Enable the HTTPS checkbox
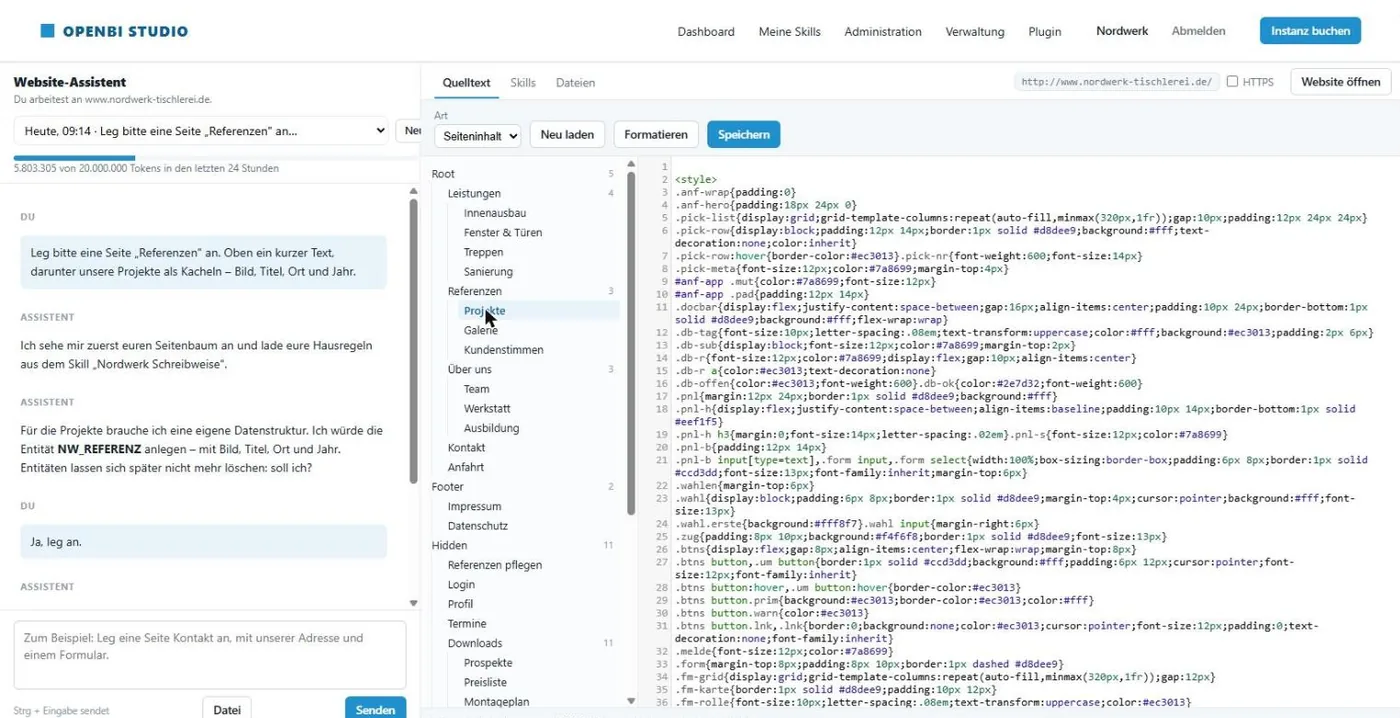 click(1232, 82)
